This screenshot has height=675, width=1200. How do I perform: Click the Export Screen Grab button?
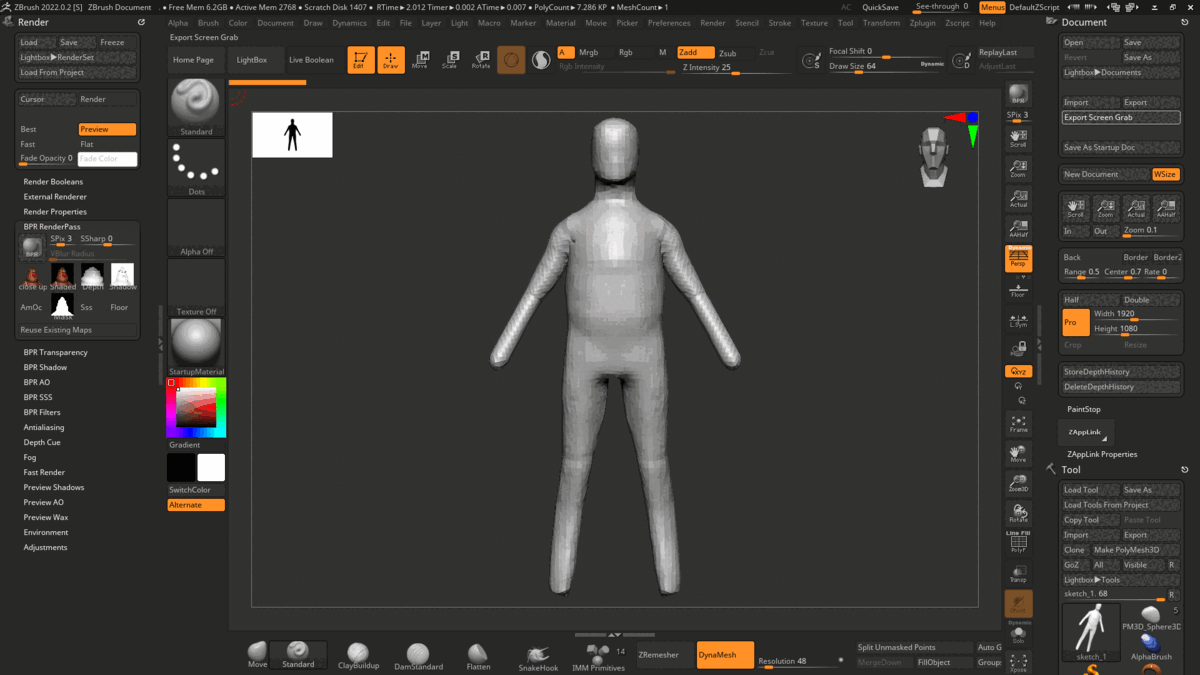pos(1107,117)
